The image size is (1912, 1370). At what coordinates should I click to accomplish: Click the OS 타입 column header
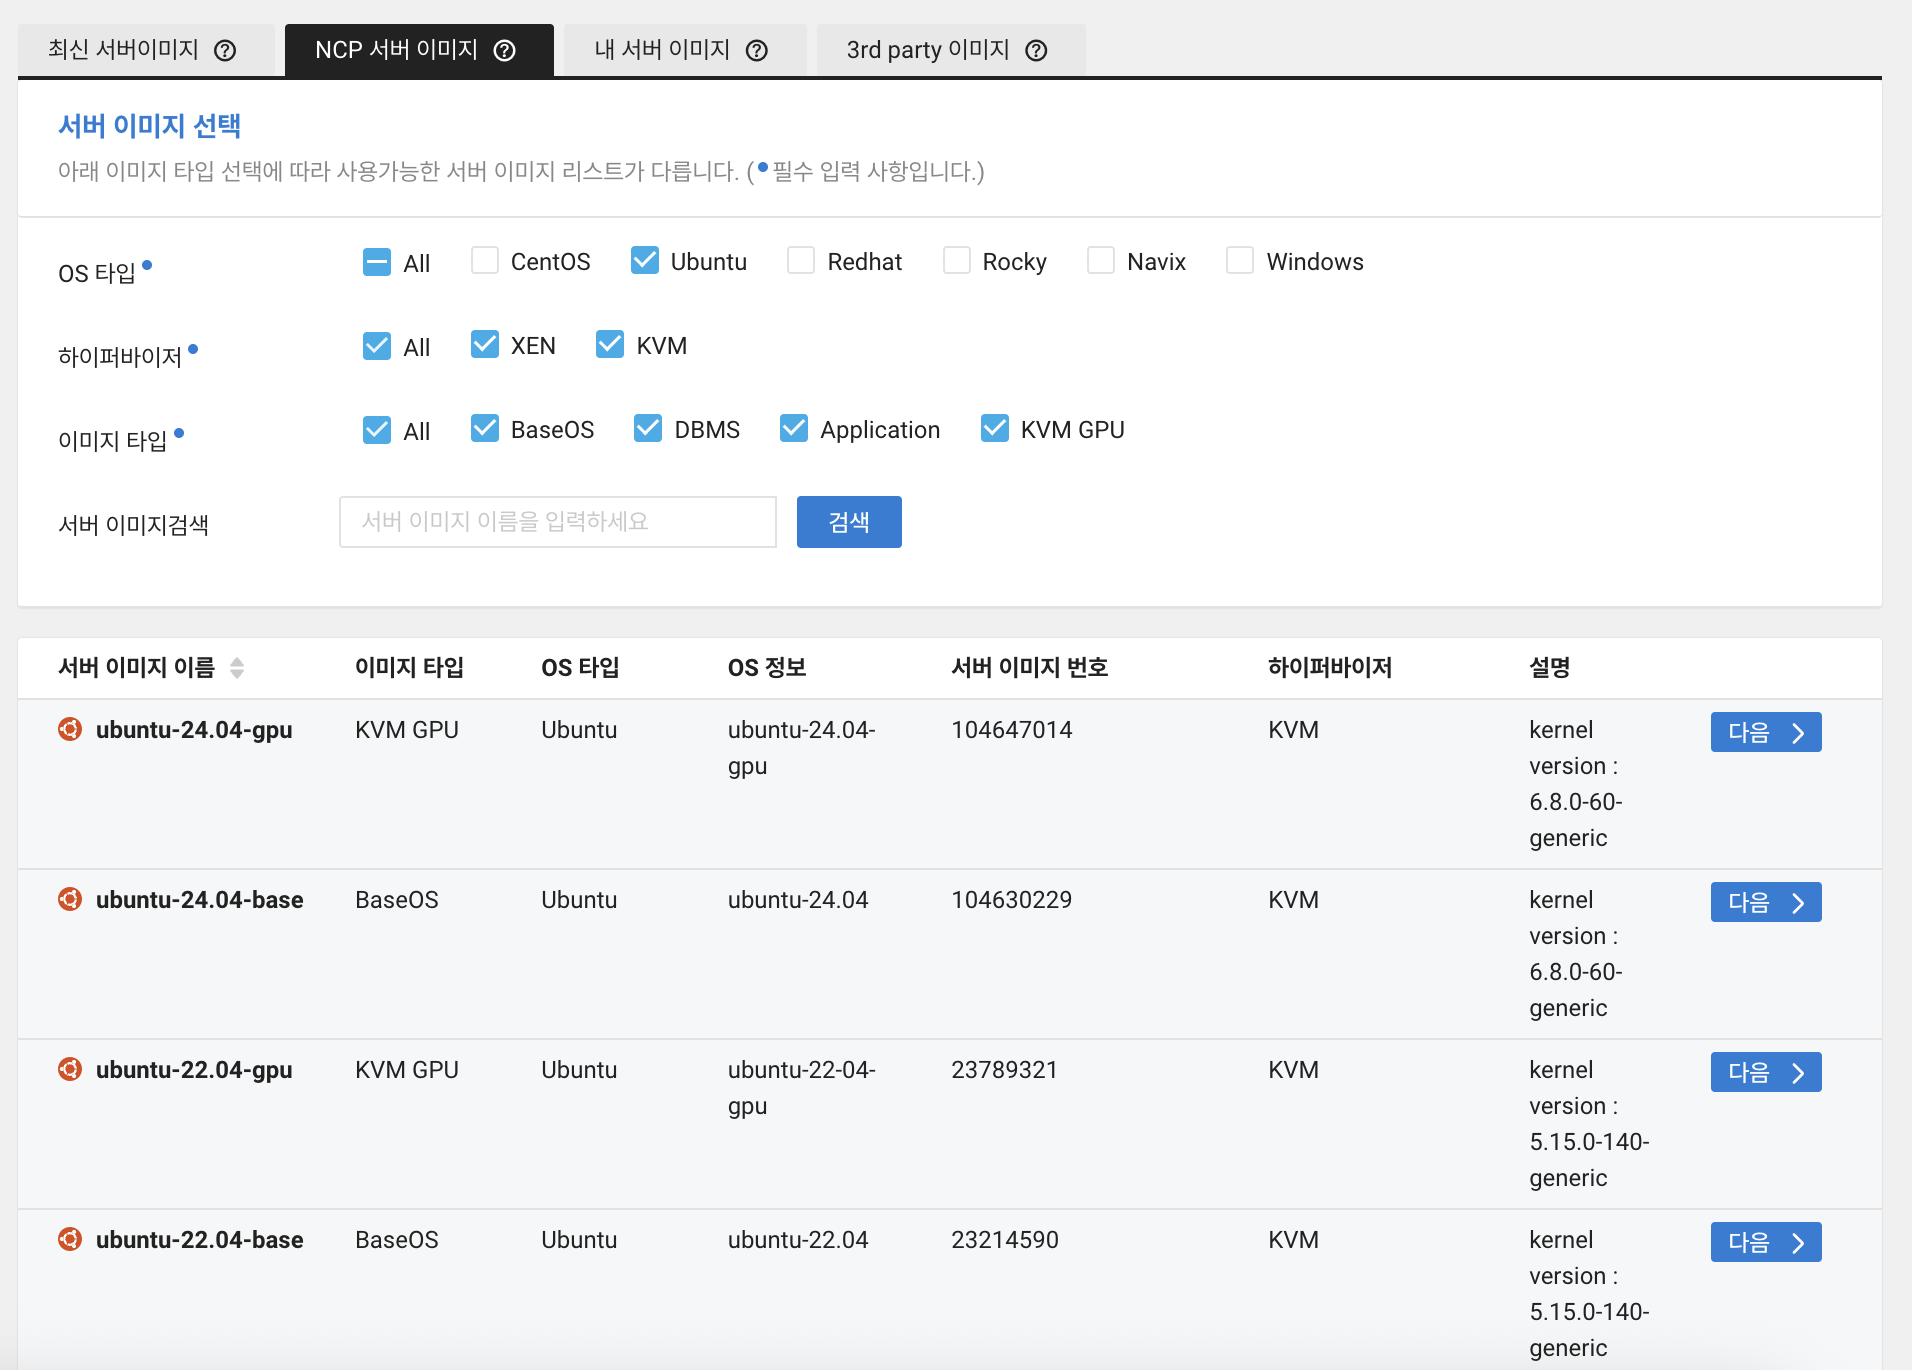[x=580, y=668]
